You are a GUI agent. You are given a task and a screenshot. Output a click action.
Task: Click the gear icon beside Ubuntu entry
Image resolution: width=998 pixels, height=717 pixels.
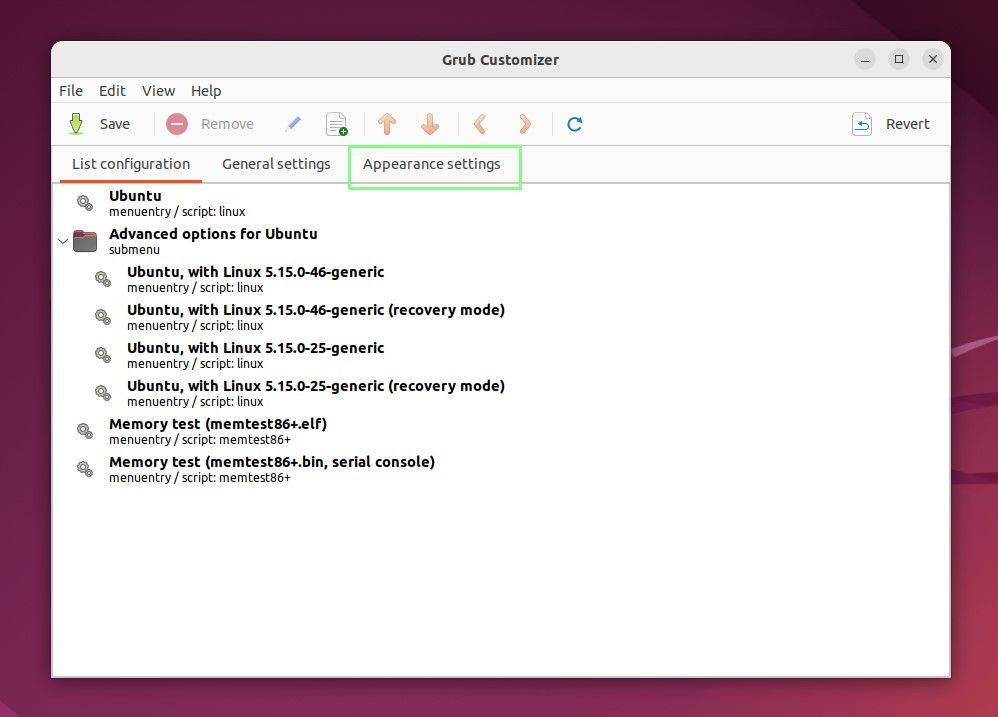pos(84,203)
